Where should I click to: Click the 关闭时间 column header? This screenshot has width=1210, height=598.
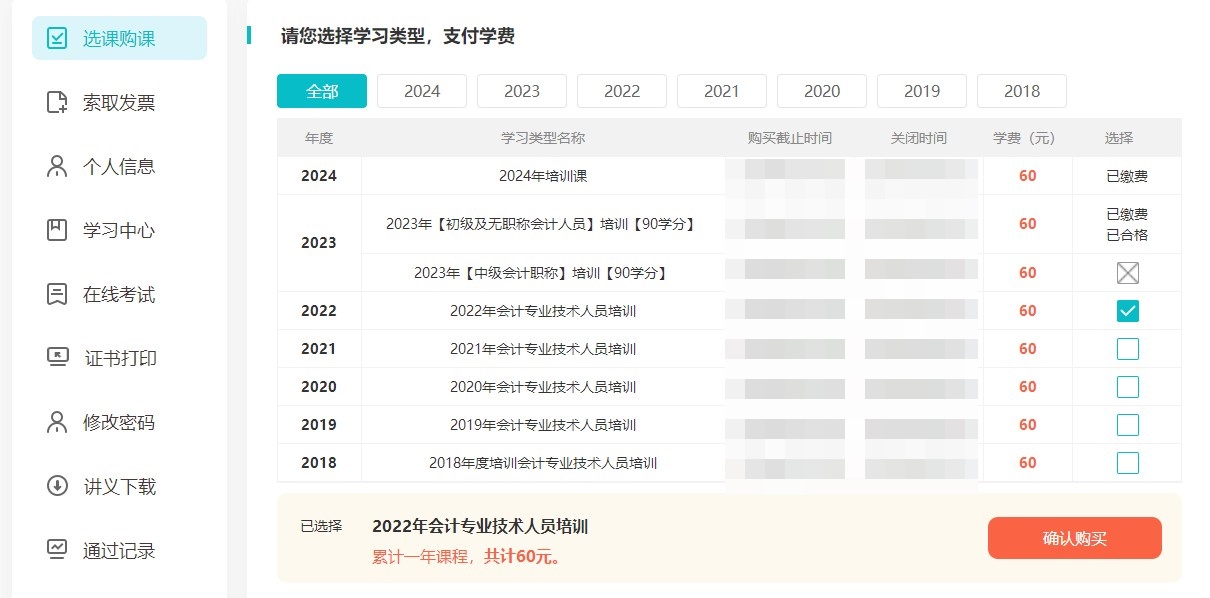[x=919, y=138]
